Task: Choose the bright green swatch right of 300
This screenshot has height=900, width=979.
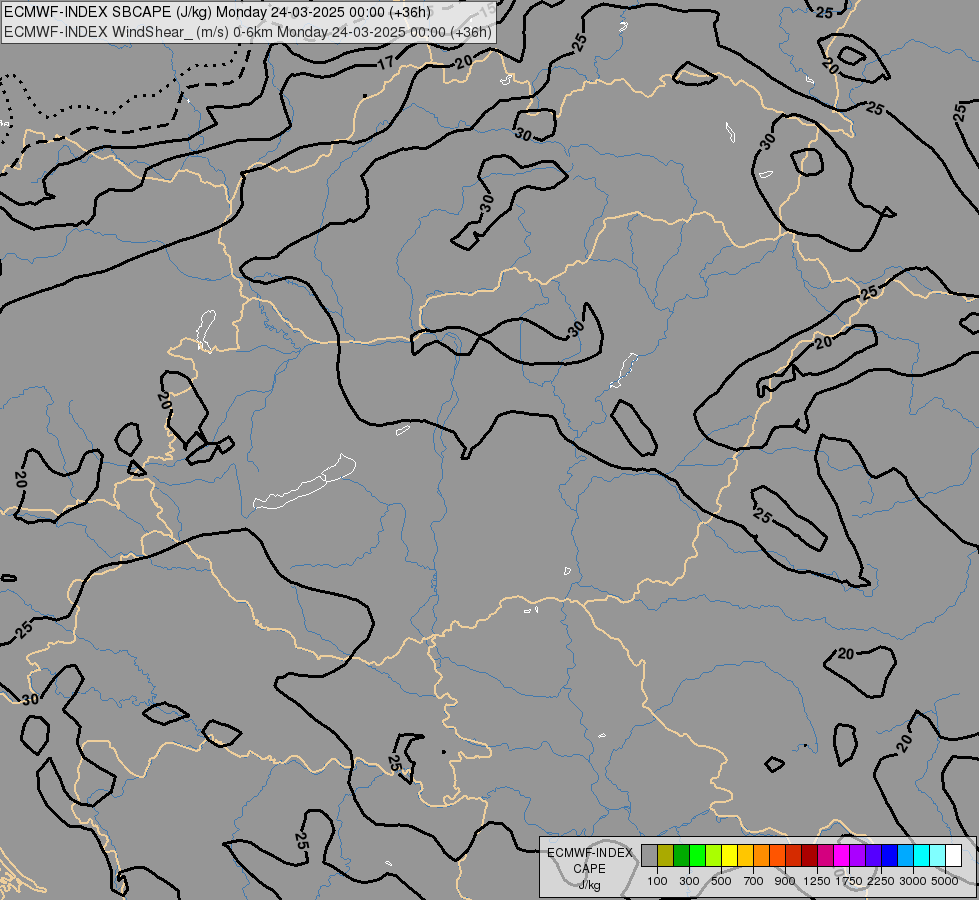Action: click(697, 855)
